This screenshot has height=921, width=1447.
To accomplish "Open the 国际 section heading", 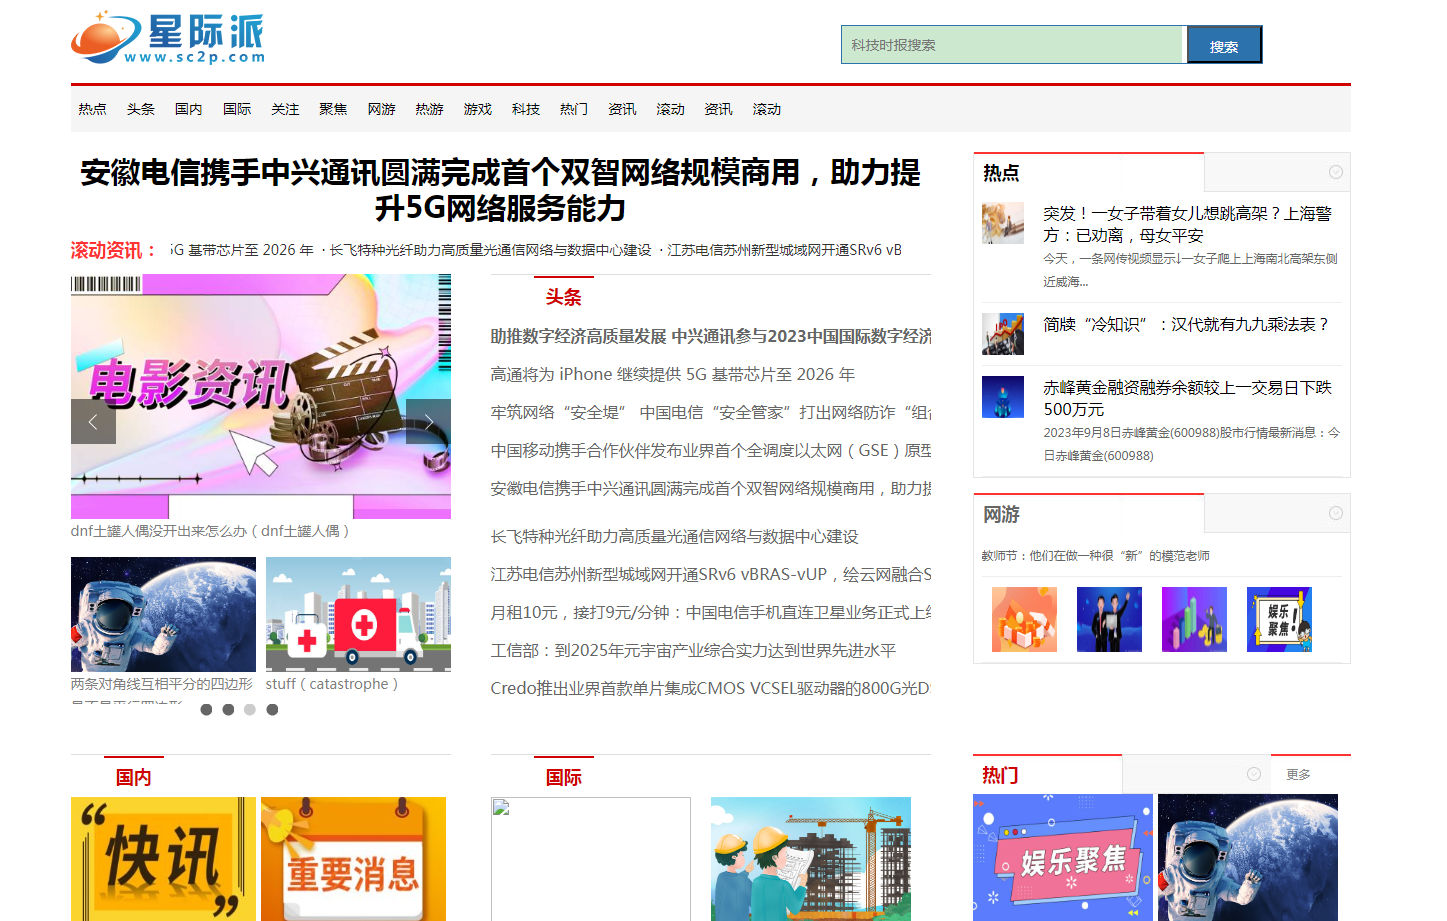I will coord(563,777).
